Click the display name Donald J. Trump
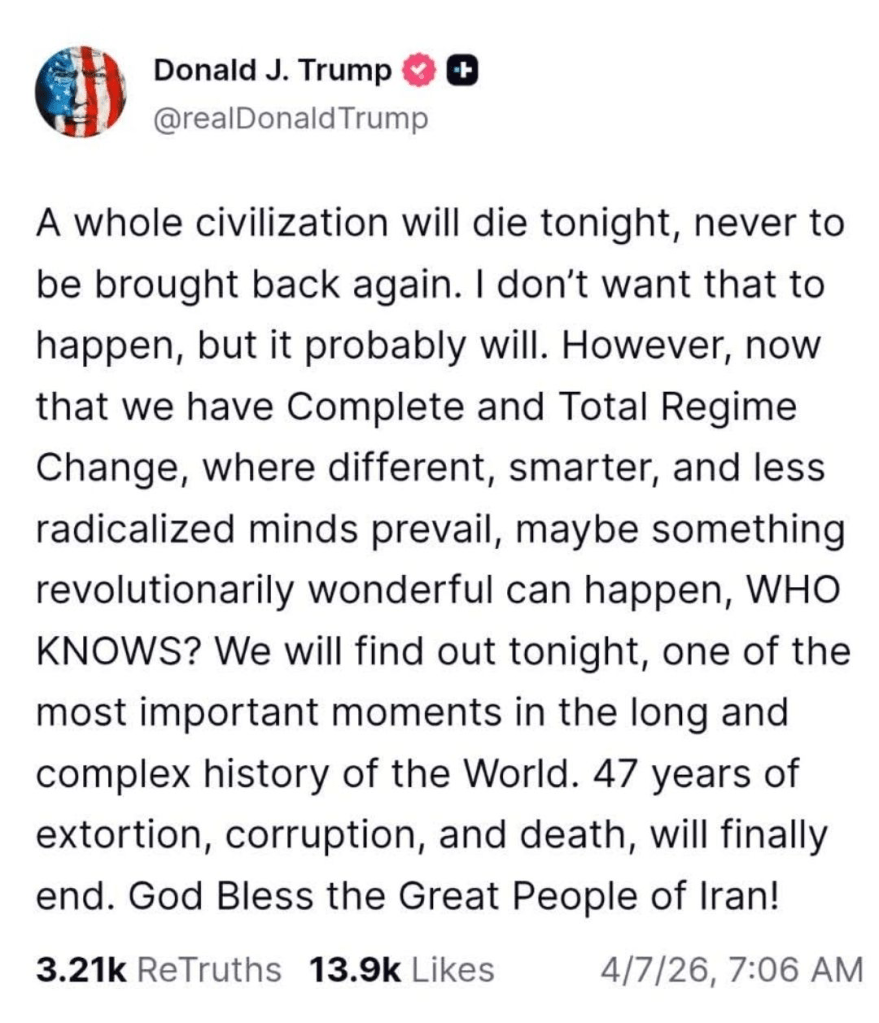The image size is (879, 1023). [x=272, y=71]
